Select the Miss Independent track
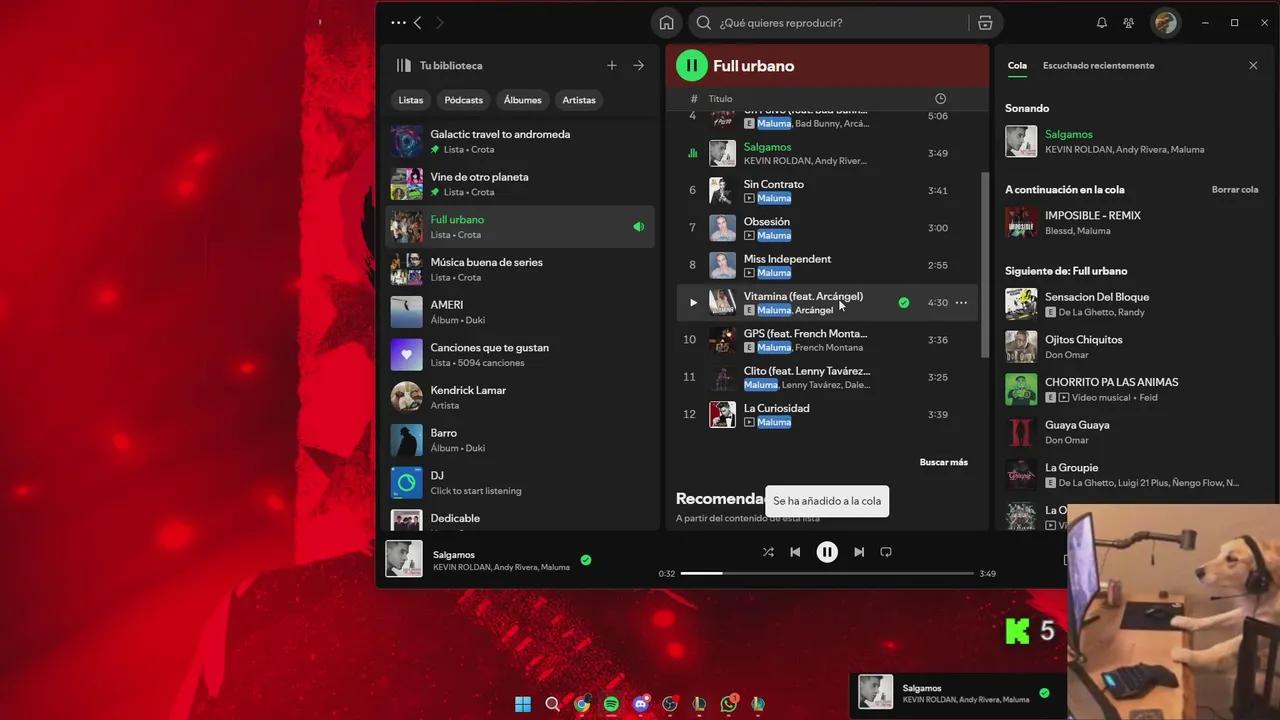The height and width of the screenshot is (720, 1280). [x=827, y=265]
